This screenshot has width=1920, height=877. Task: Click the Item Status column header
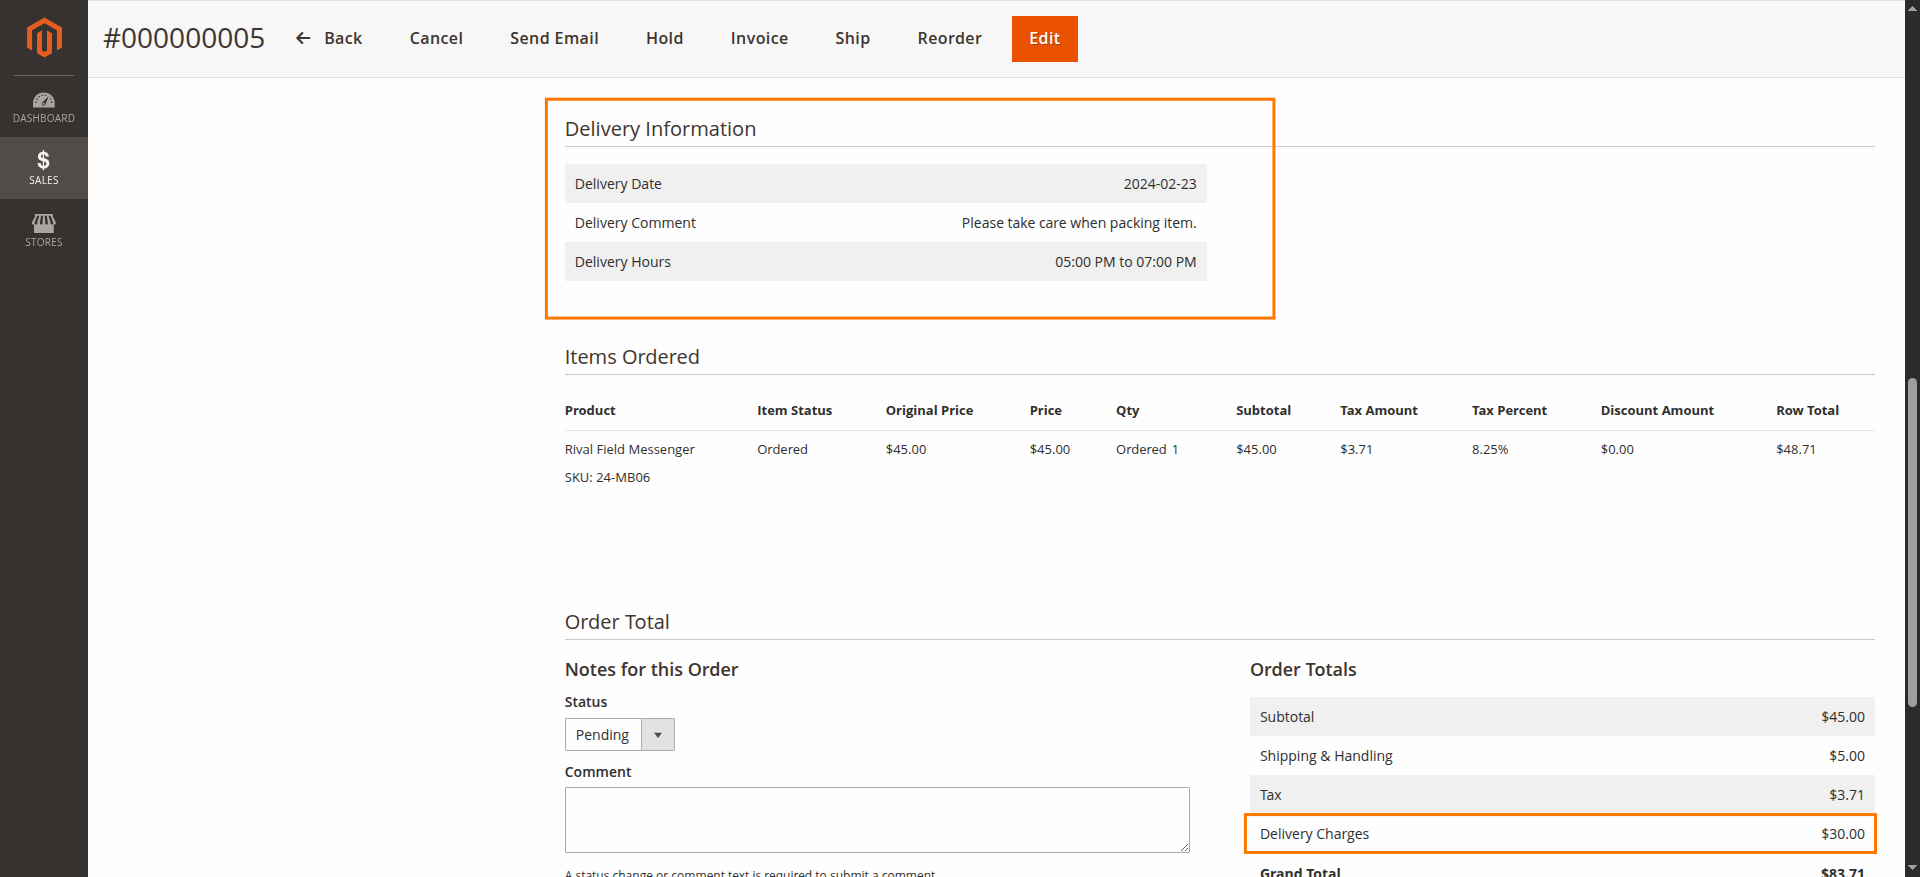click(794, 410)
